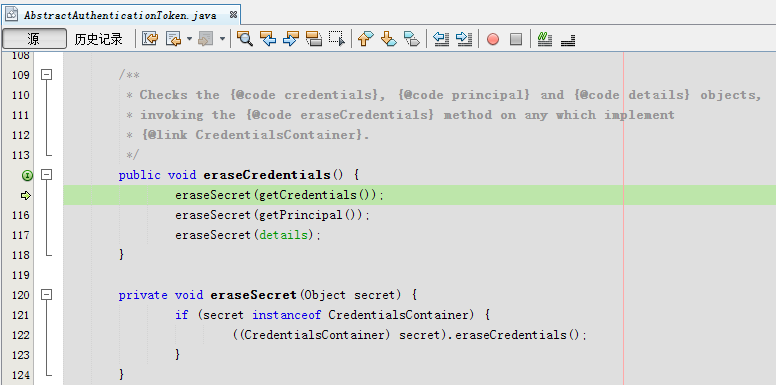Click line number 122 in the gutter
This screenshot has height=385, width=776.
tap(21, 335)
